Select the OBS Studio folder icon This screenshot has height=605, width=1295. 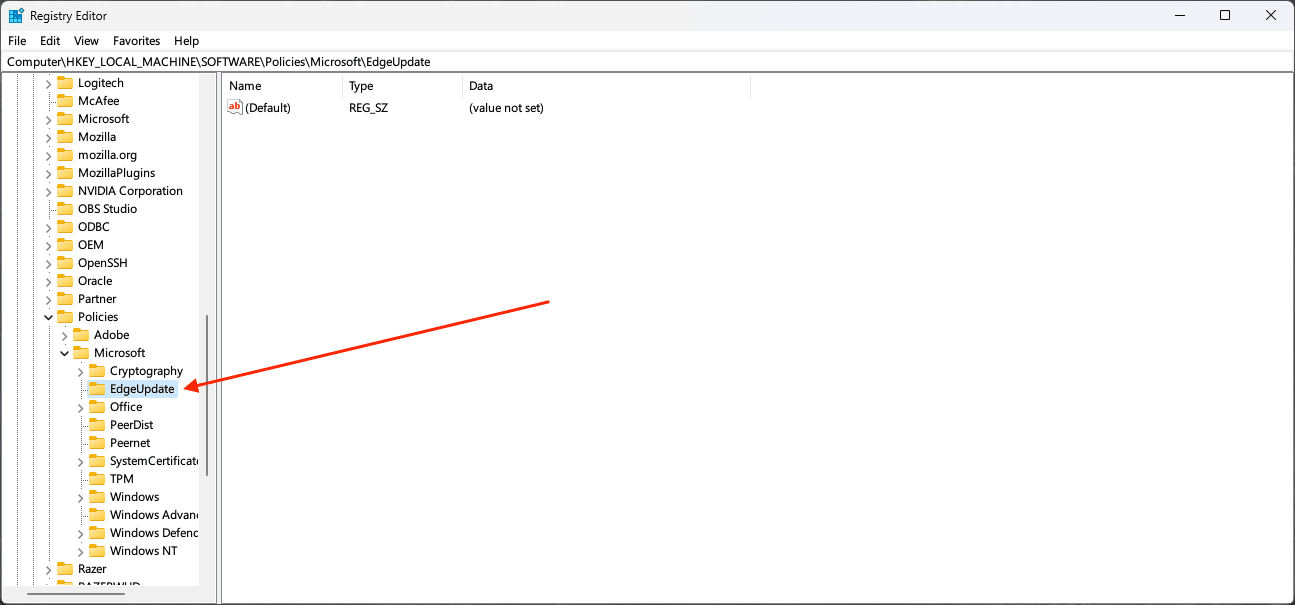pyautogui.click(x=65, y=209)
